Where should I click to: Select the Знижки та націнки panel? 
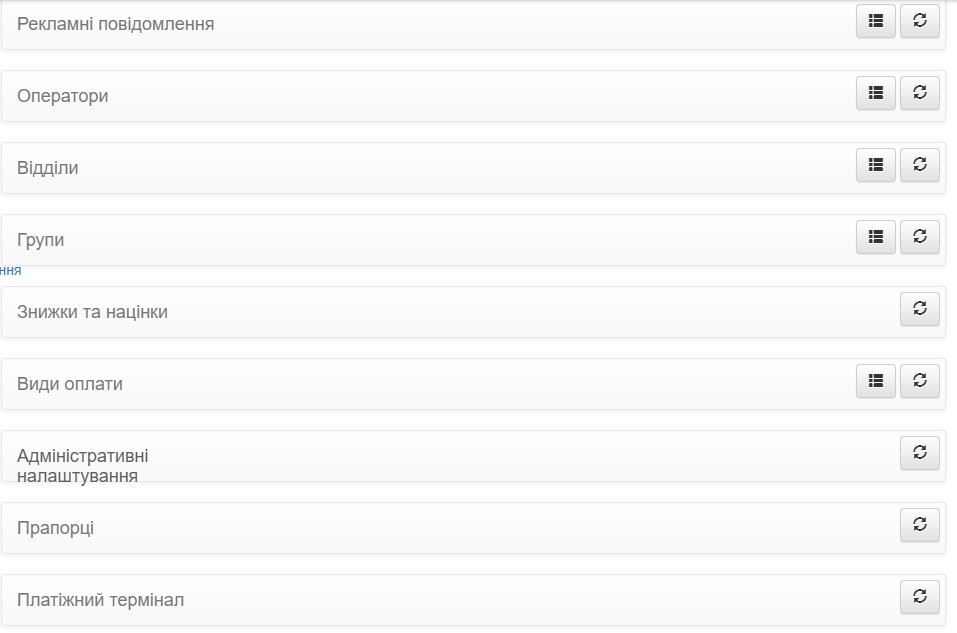(473, 312)
